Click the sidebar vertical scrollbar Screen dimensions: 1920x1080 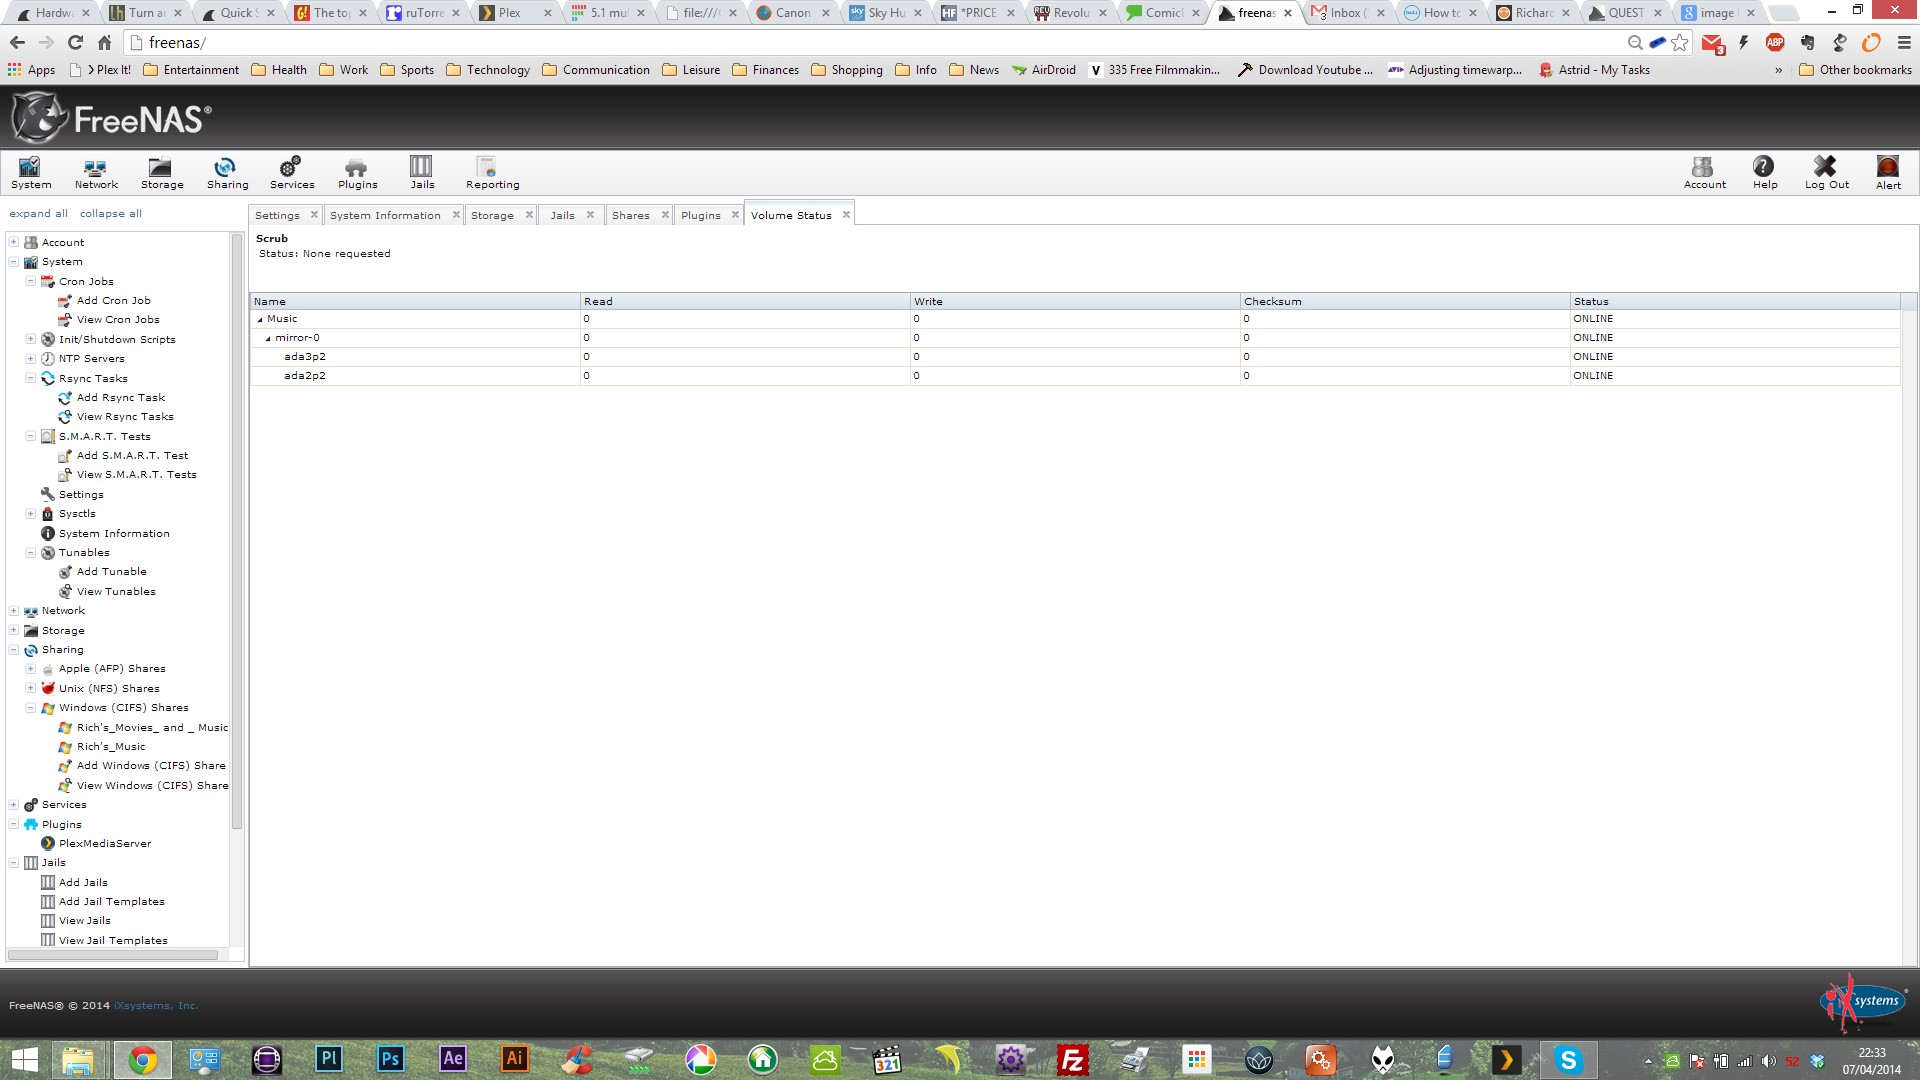tap(237, 530)
